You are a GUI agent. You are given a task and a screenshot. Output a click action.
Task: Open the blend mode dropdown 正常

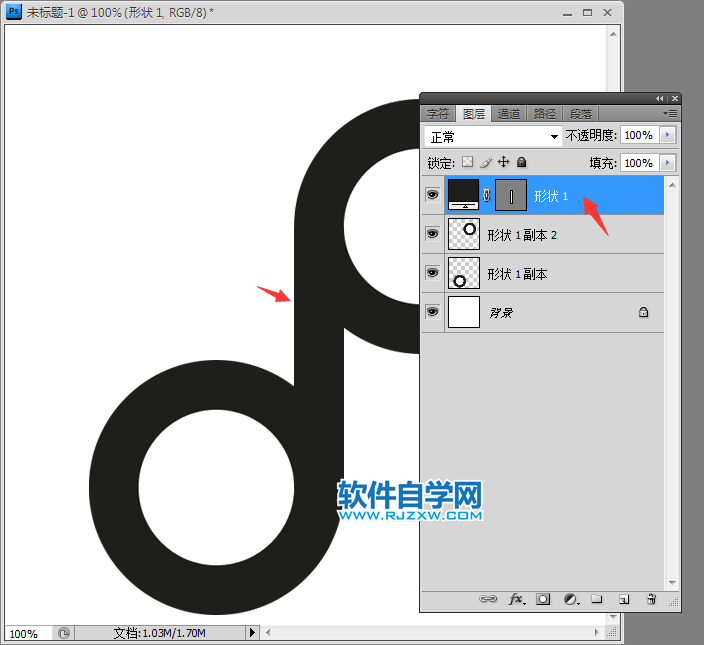coord(493,136)
